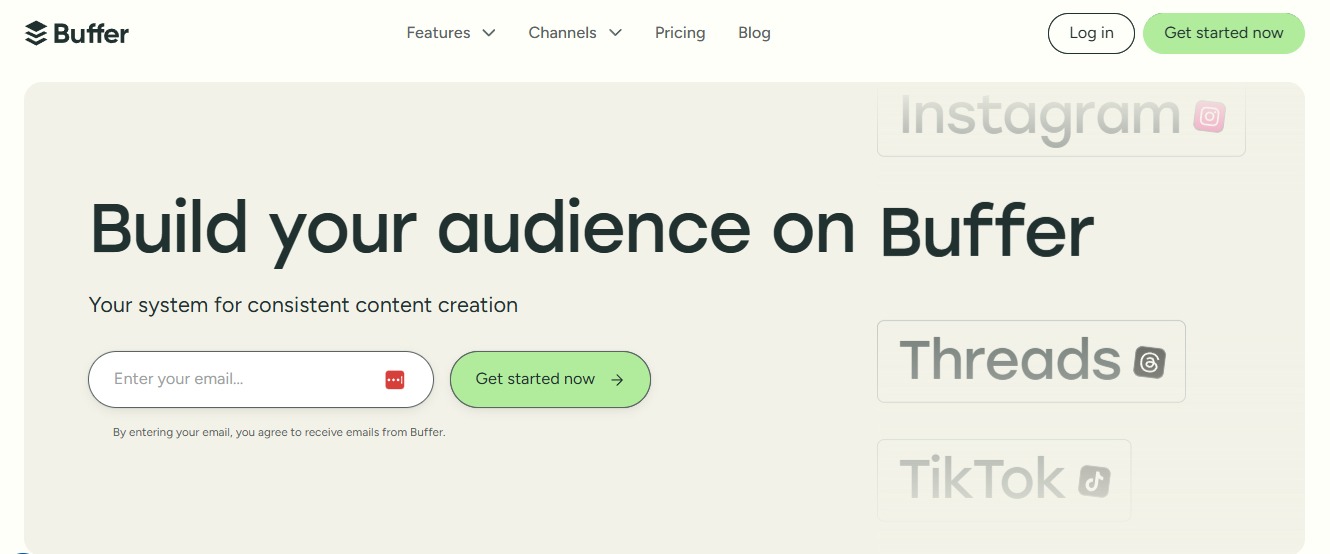Expand the Channels dropdown chevron
Screen dimensions: 1330x554
click(615, 33)
